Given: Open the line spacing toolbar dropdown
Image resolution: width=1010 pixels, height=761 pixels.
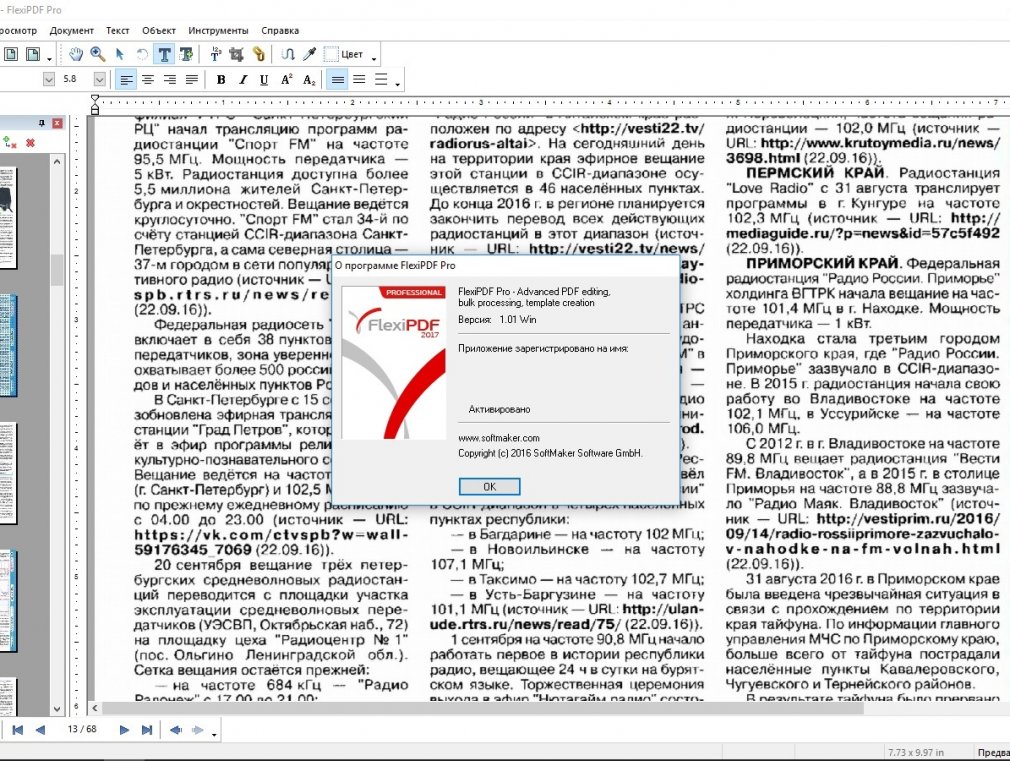Looking at the screenshot, I should pyautogui.click(x=397, y=84).
